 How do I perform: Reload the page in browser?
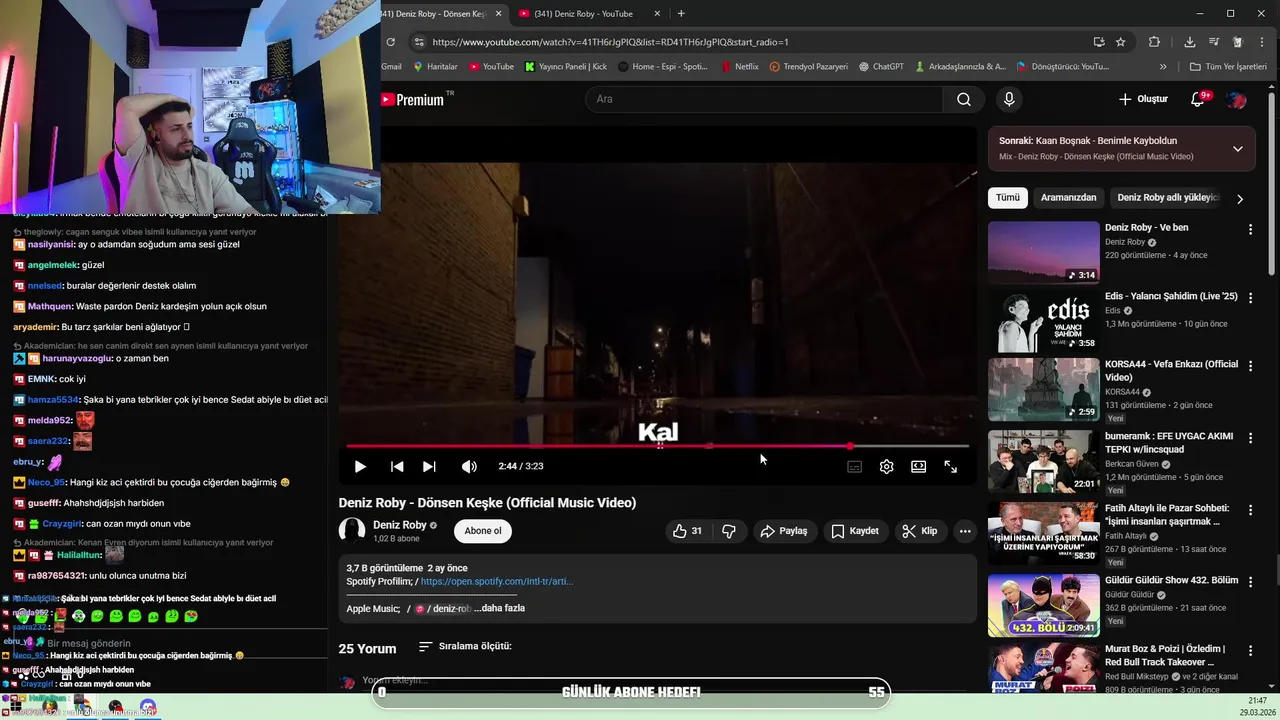390,42
